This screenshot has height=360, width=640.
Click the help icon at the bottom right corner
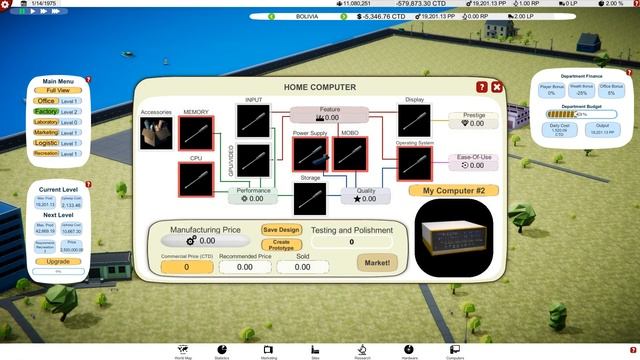tap(633, 350)
